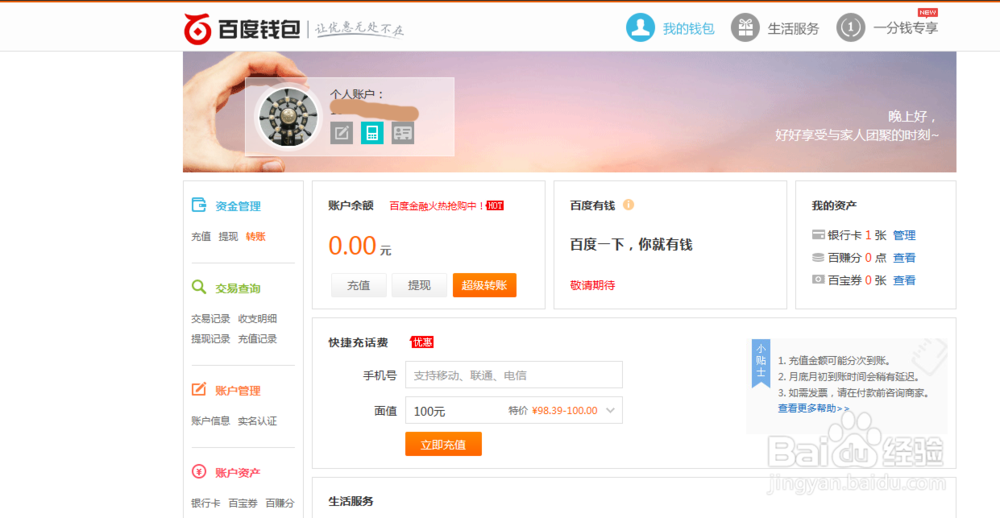The height and width of the screenshot is (518, 1000).
Task: Click the 资金管理 wallet icon
Action: click(x=199, y=205)
